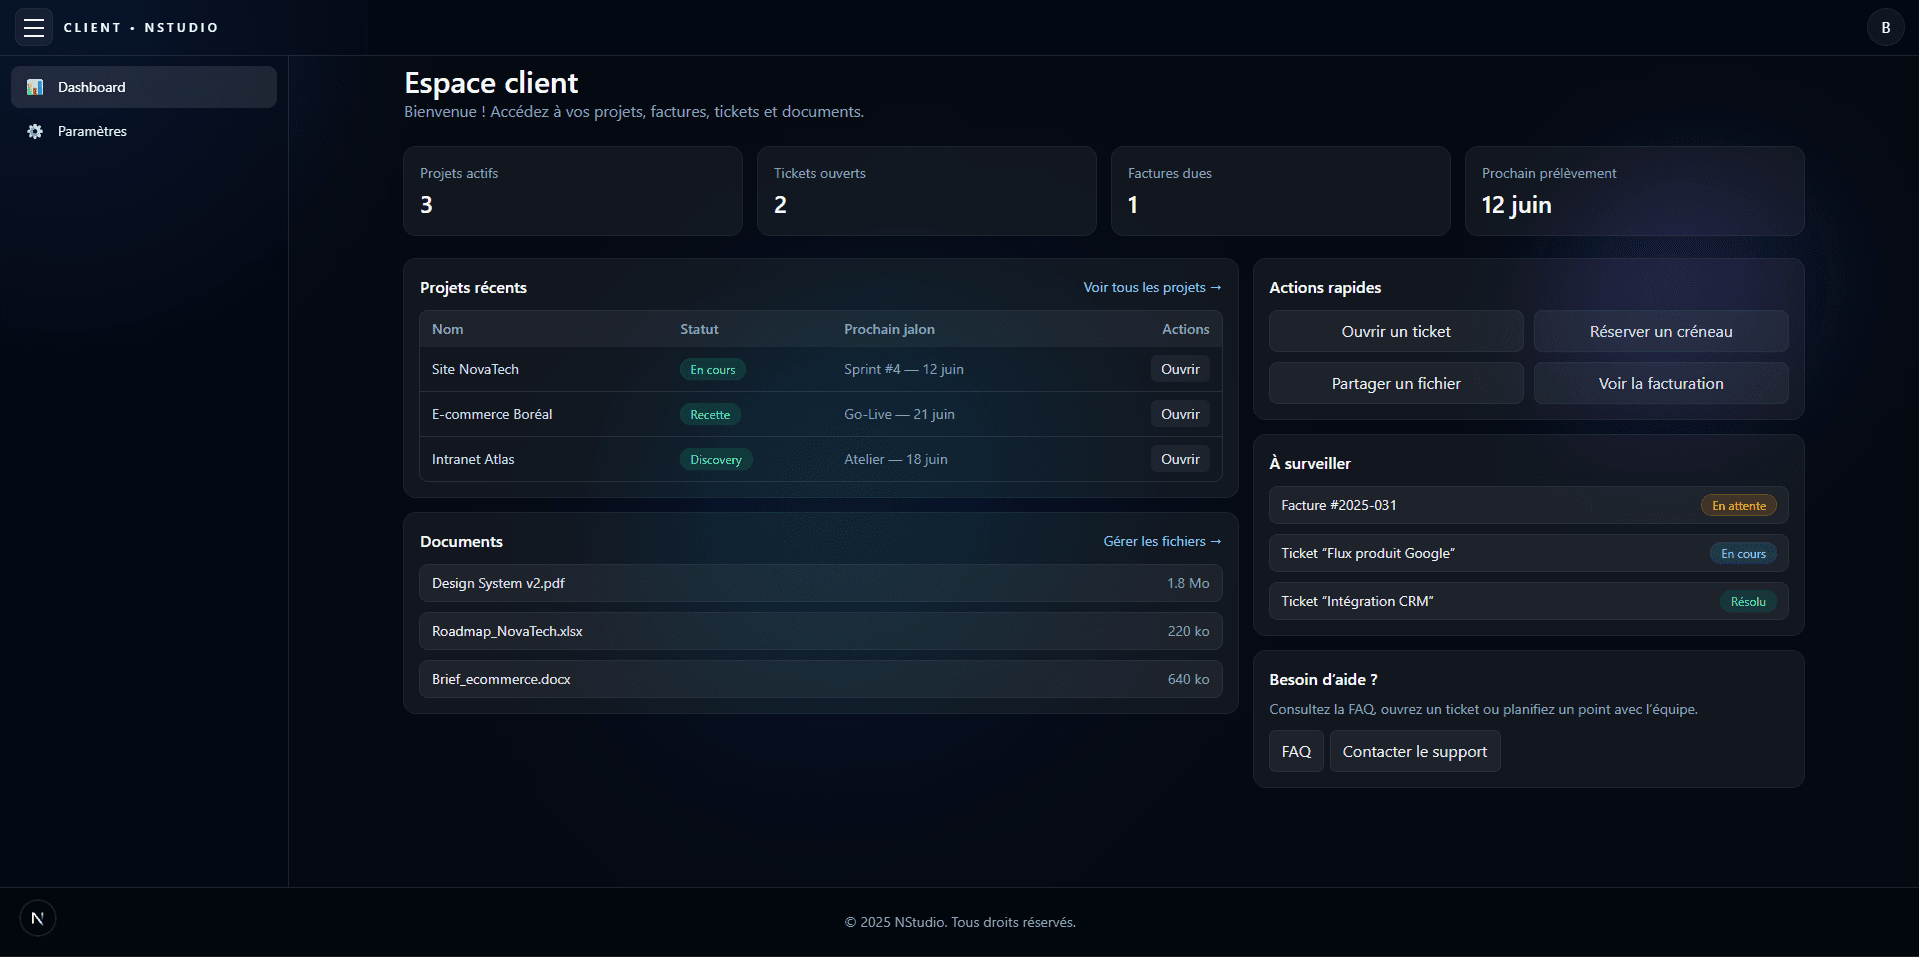This screenshot has width=1919, height=957.
Task: Follow the "Voir tous les projets" link
Action: pyautogui.click(x=1151, y=287)
